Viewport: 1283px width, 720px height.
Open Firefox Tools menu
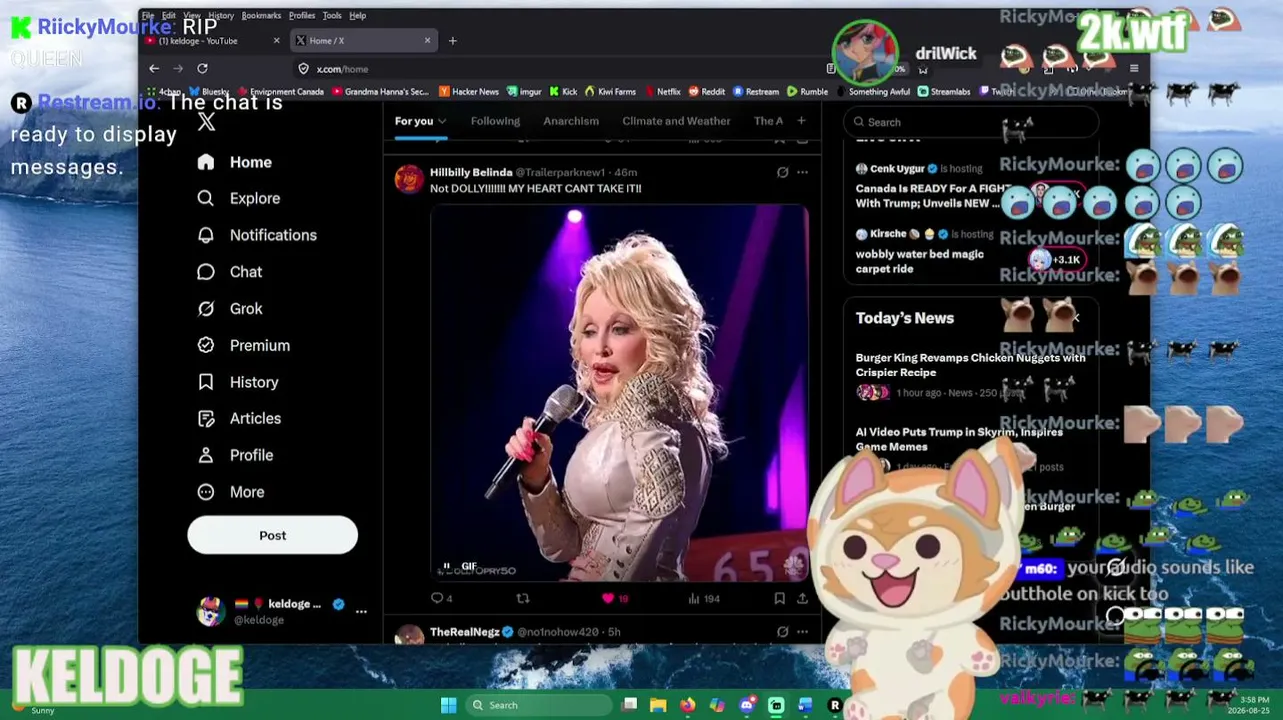tap(332, 16)
